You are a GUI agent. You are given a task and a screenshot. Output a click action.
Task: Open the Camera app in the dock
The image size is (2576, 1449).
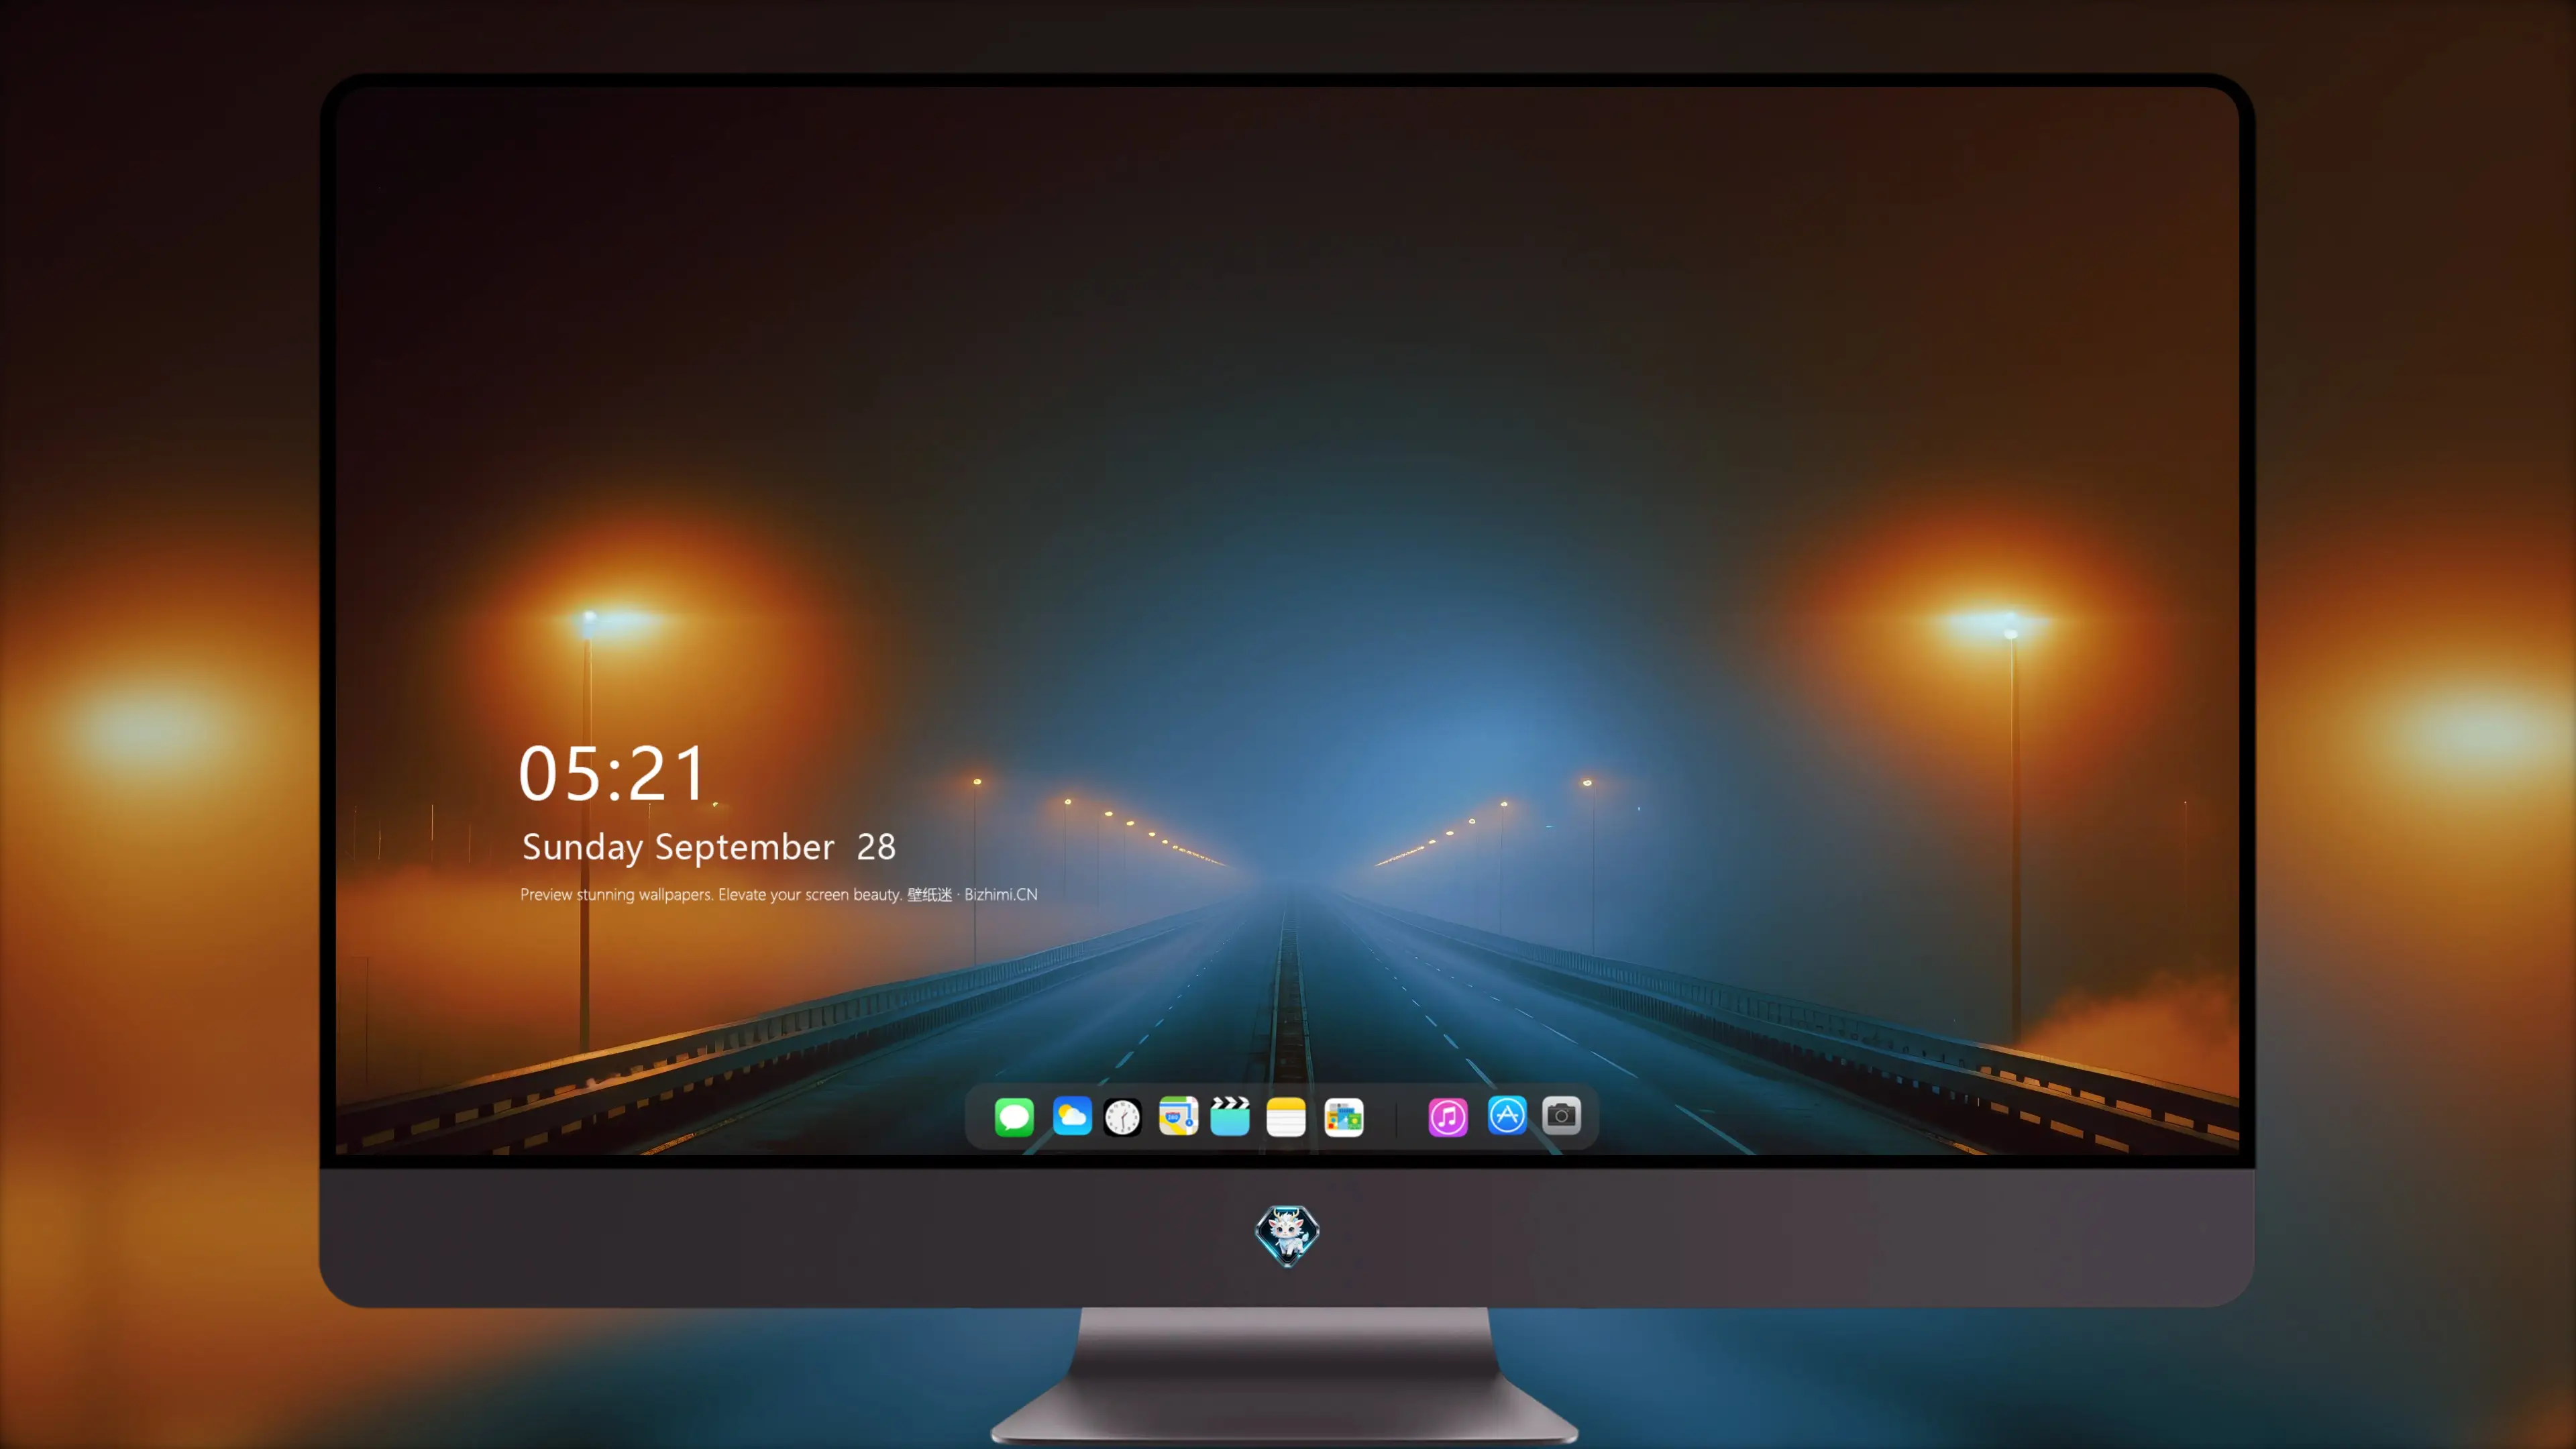pyautogui.click(x=1561, y=1115)
